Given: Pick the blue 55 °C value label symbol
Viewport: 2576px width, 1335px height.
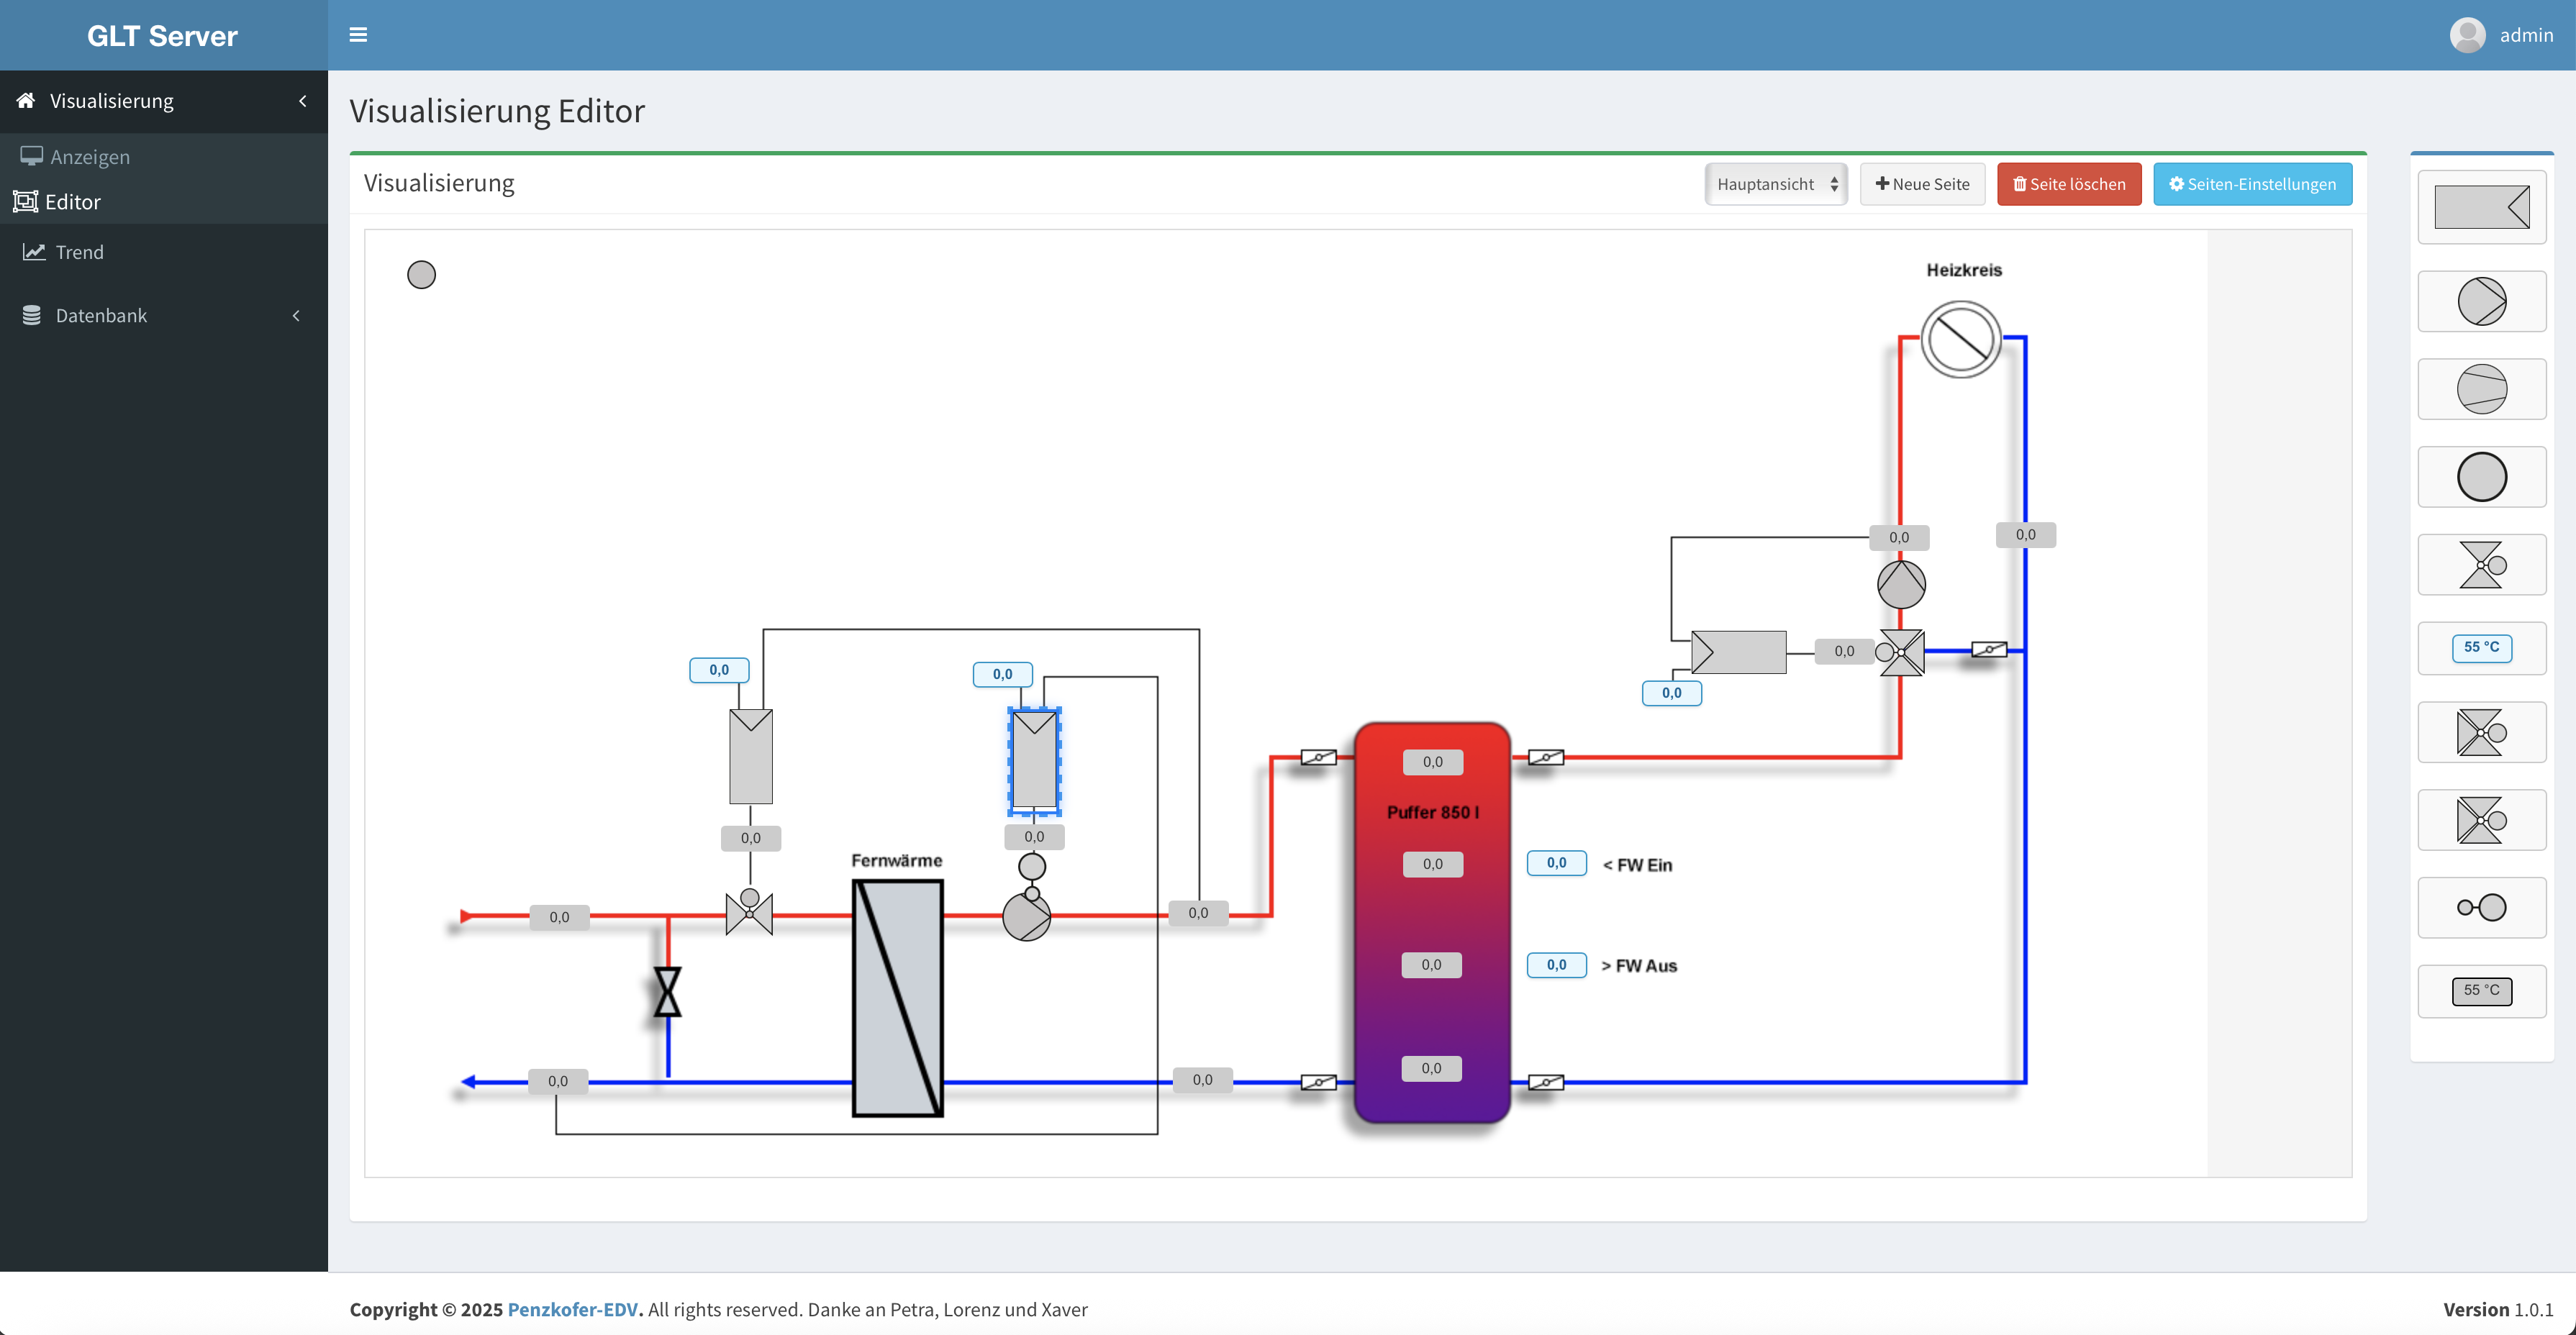Looking at the screenshot, I should (x=2481, y=647).
